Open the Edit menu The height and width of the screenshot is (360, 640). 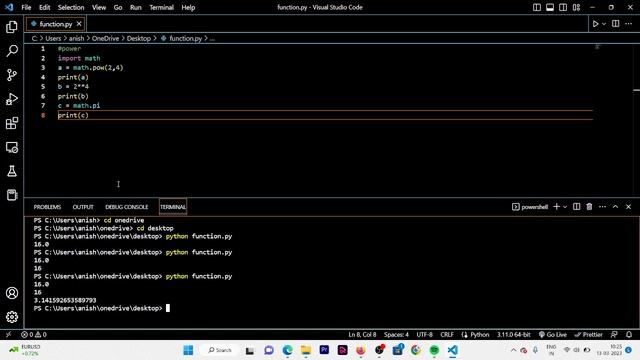tap(44, 7)
